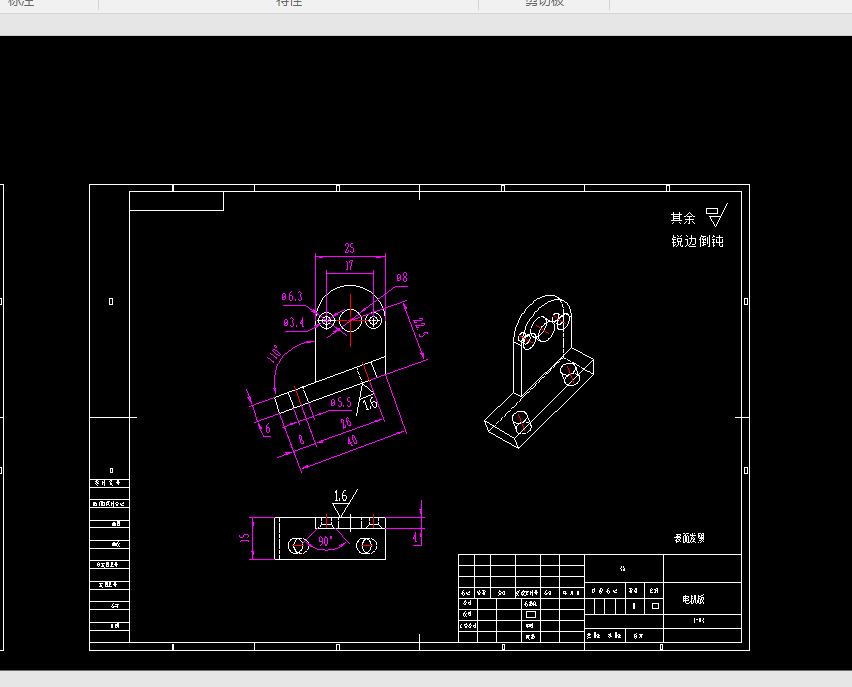
Task: Click the large center hole in front view
Action: point(350,320)
